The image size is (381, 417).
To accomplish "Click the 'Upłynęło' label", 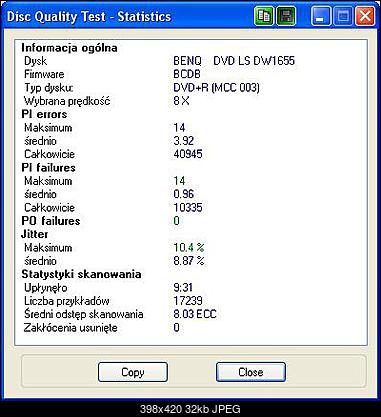I will point(46,288).
